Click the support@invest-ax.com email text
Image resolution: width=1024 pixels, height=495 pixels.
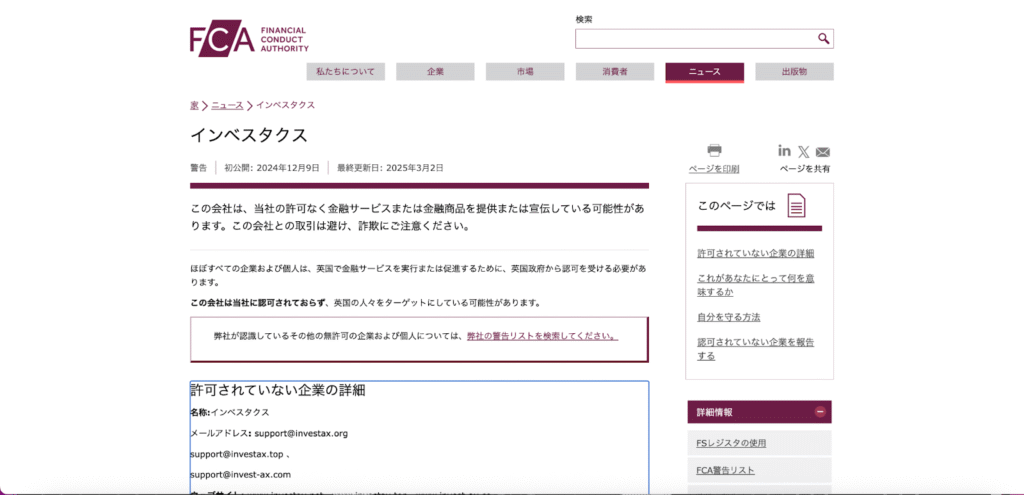point(240,475)
